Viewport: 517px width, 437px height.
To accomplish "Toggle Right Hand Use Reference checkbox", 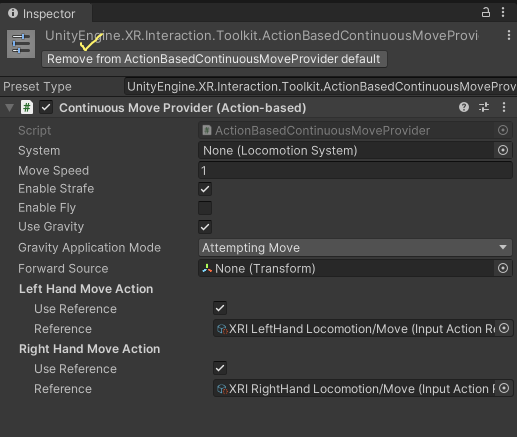I will pos(220,368).
